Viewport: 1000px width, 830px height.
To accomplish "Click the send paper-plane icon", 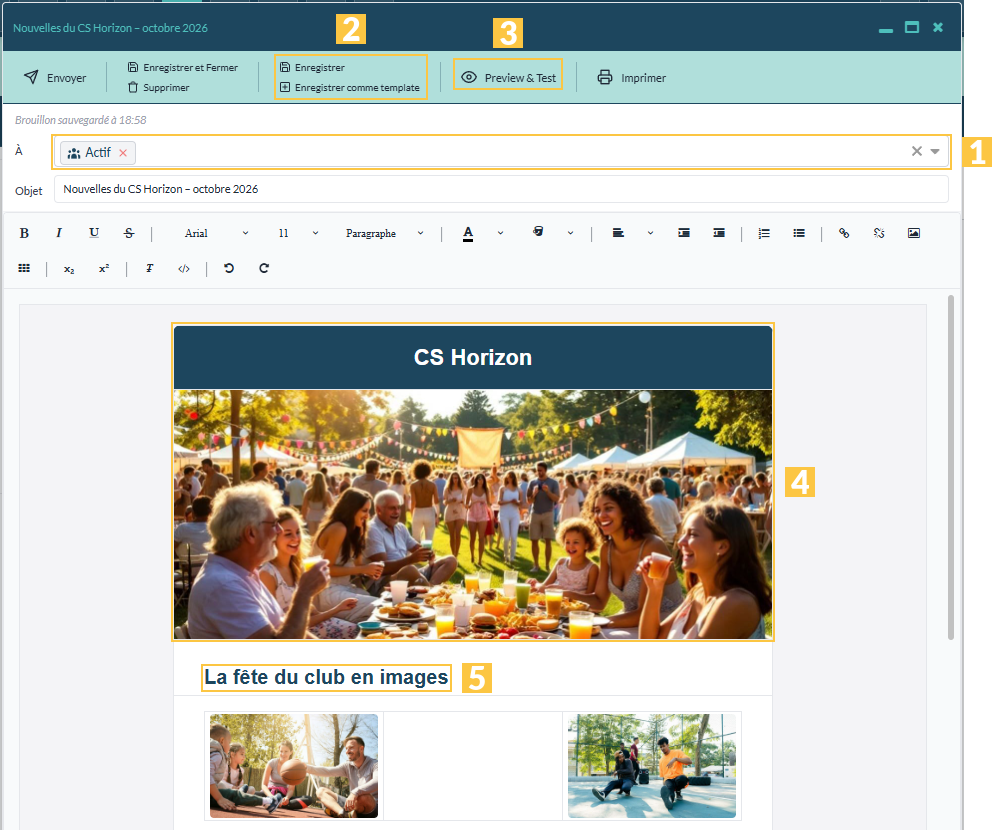I will click(x=31, y=77).
